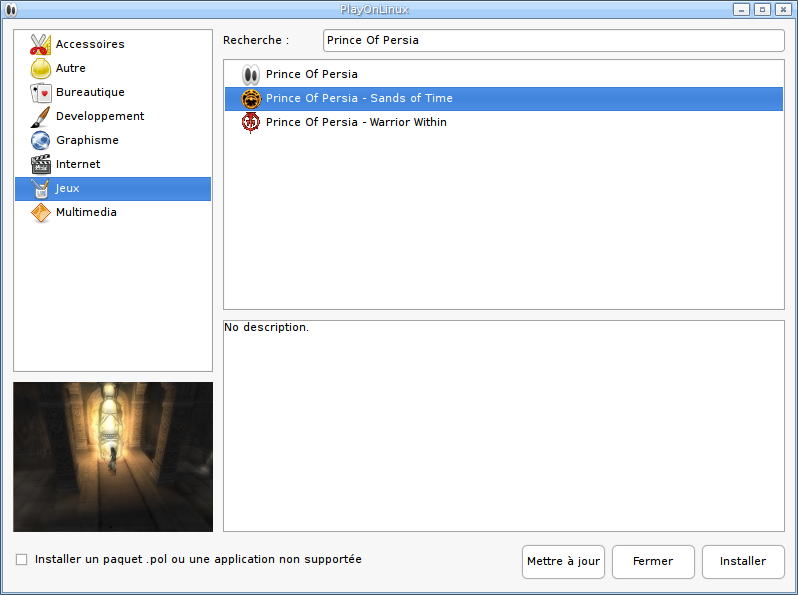Click the Autre yellow helmet icon
The height and width of the screenshot is (595, 798).
coord(40,68)
